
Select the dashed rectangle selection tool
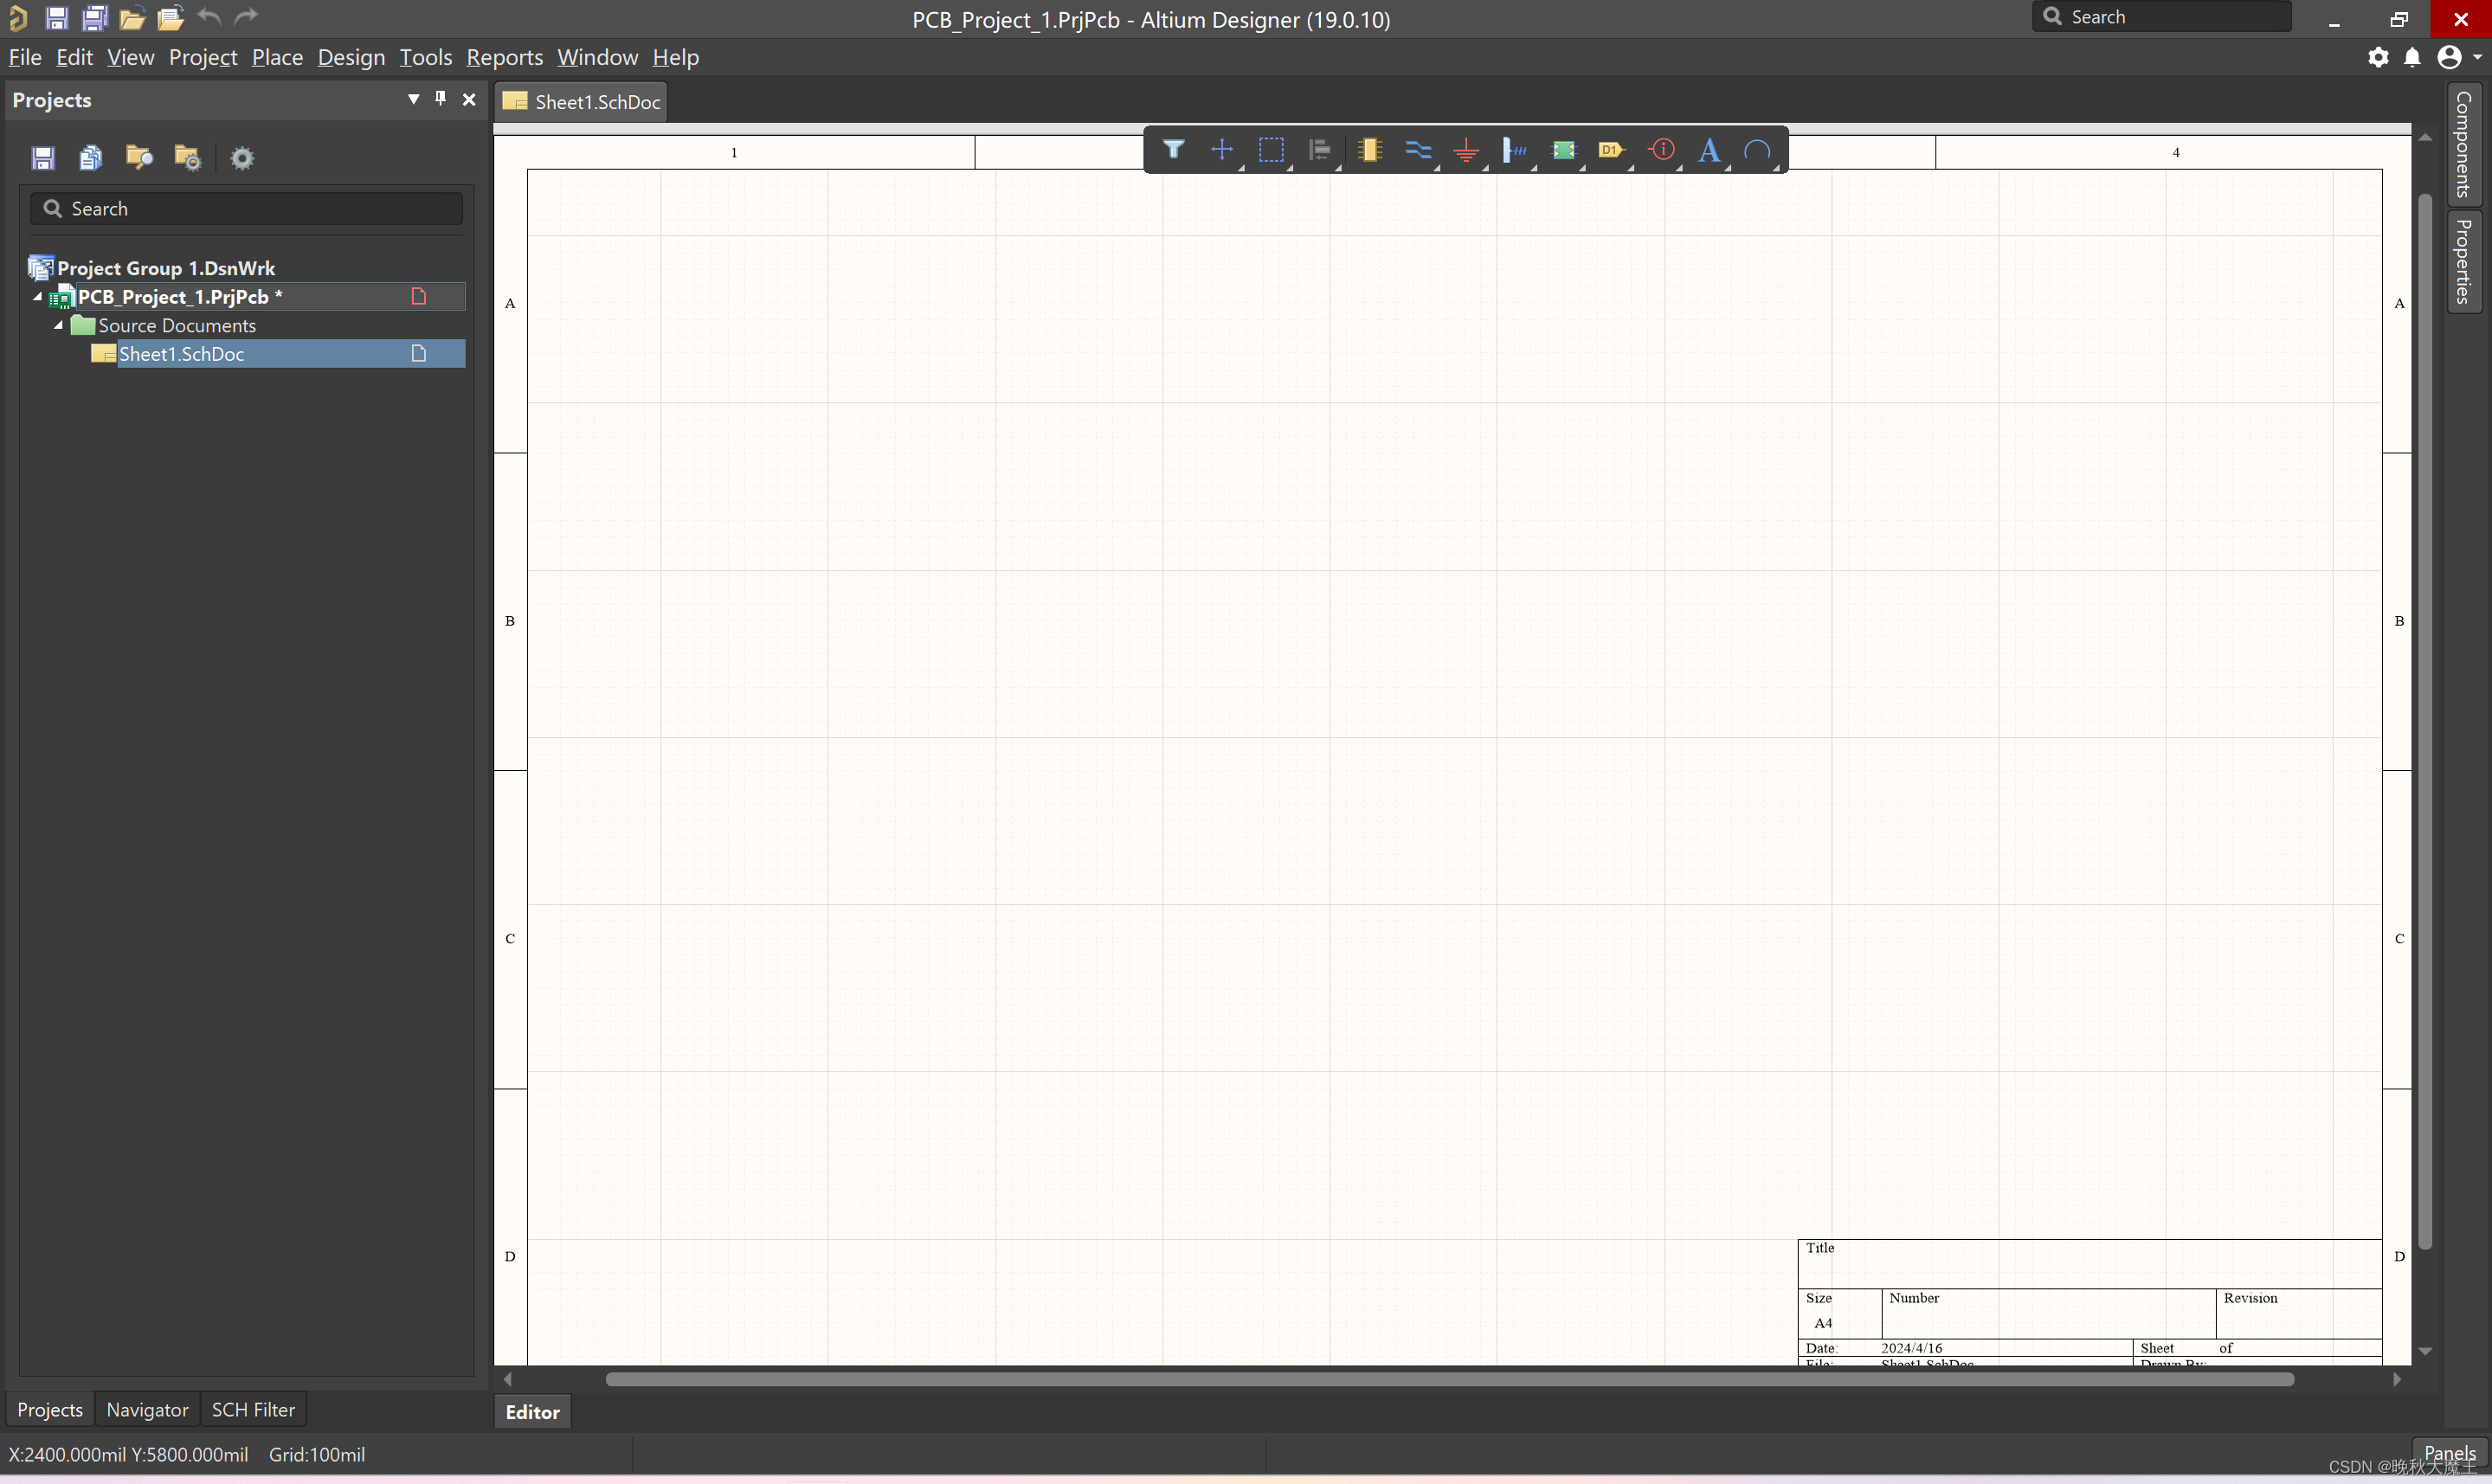(1270, 150)
